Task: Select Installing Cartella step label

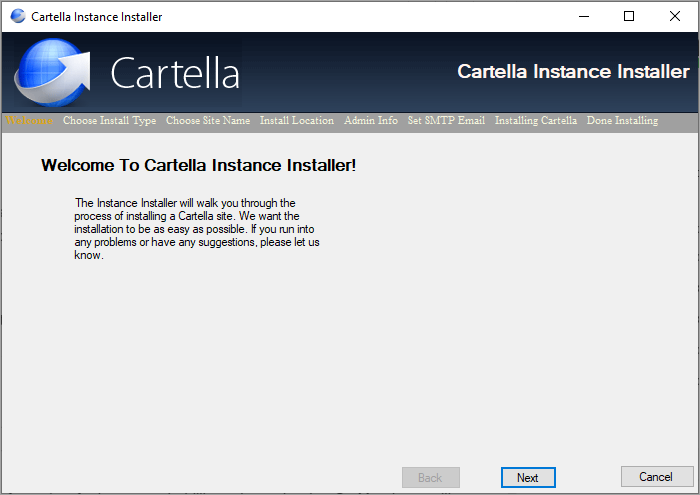Action: click(x=536, y=121)
